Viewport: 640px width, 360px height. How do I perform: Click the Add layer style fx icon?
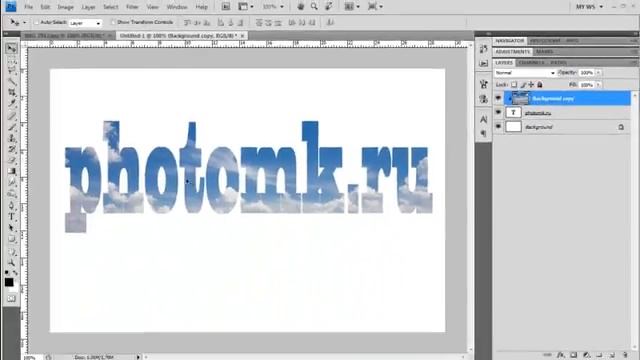[x=561, y=355]
